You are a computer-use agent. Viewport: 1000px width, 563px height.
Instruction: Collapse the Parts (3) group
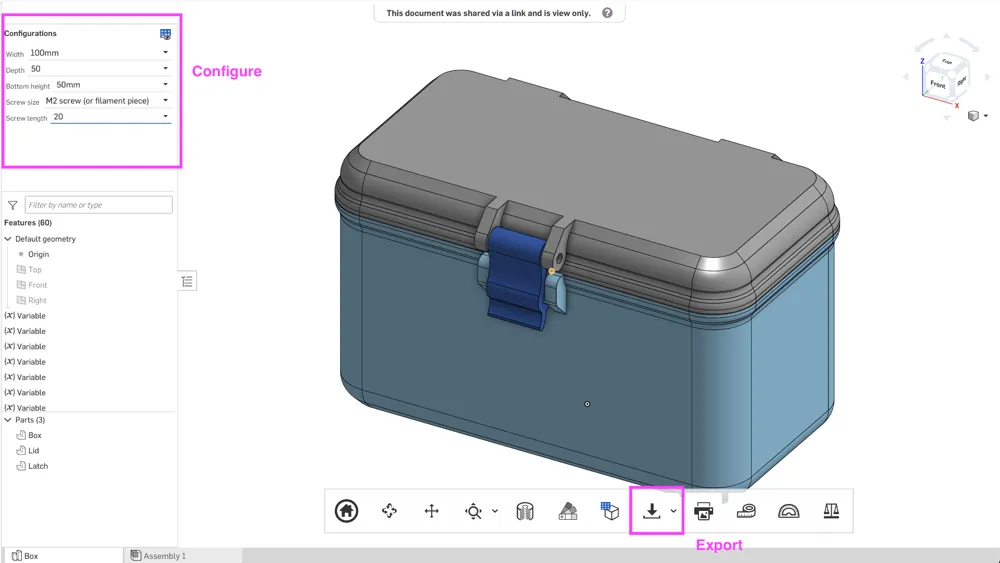pos(8,420)
